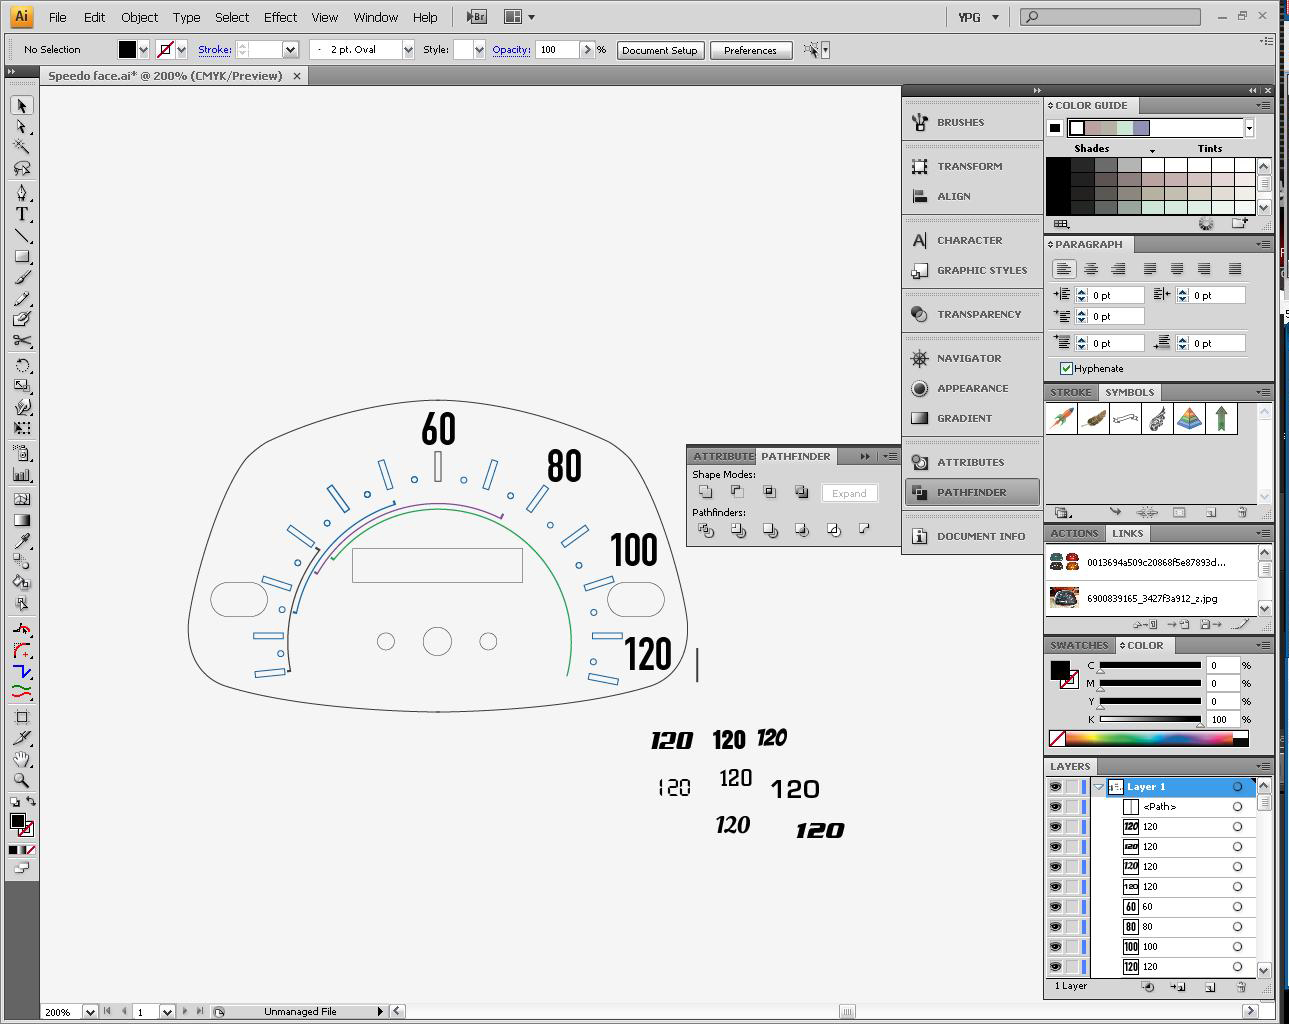Click the K channel slider track
Viewport: 1289px width, 1024px height.
coord(1150,719)
